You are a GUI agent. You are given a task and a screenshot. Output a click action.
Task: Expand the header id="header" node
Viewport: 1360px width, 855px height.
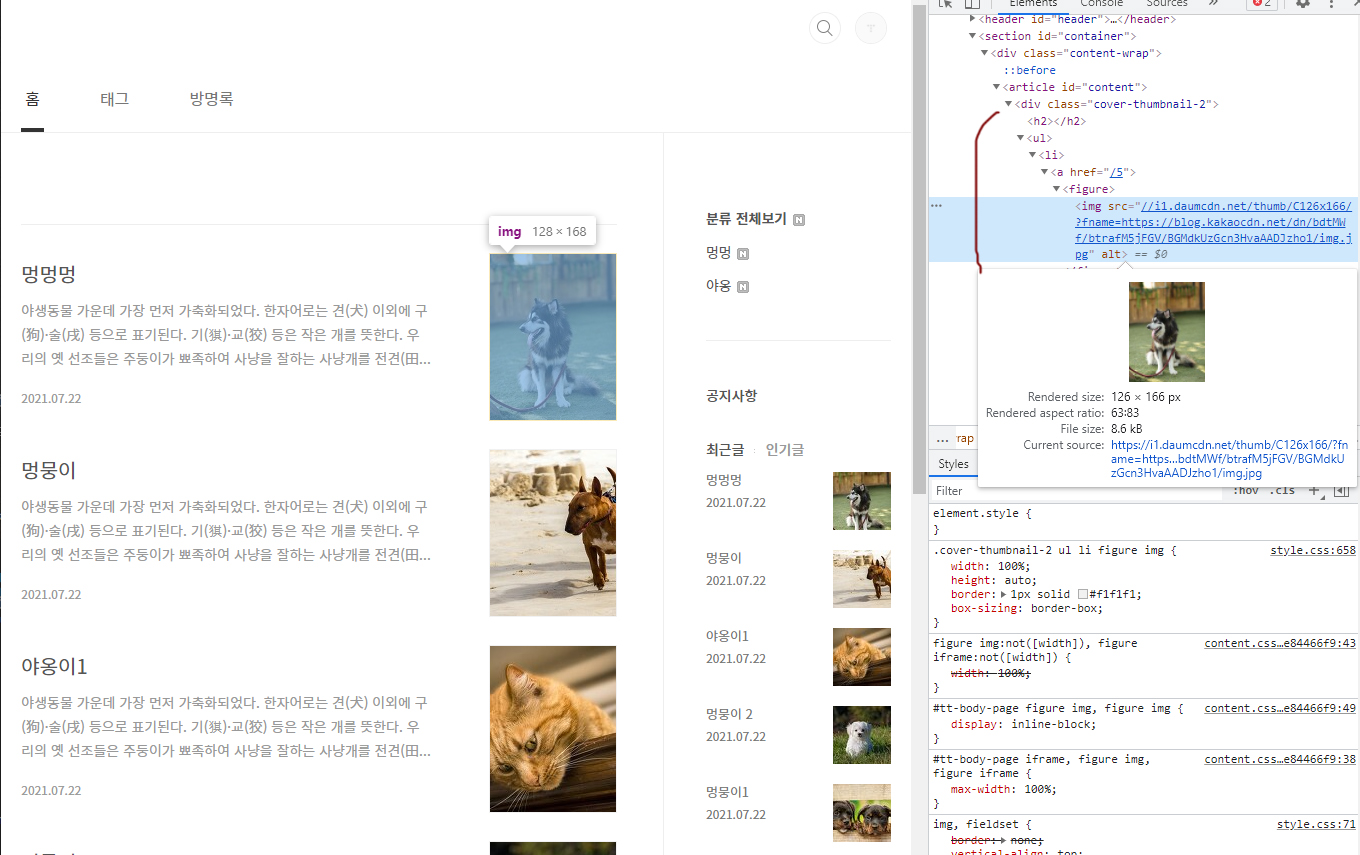point(973,19)
